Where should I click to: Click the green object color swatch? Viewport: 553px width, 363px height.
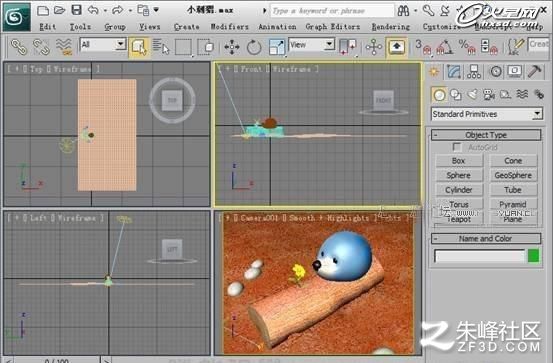coord(534,256)
